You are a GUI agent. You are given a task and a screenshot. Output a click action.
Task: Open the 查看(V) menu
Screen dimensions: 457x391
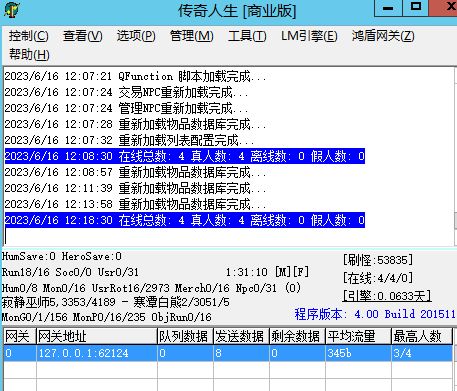tap(83, 36)
